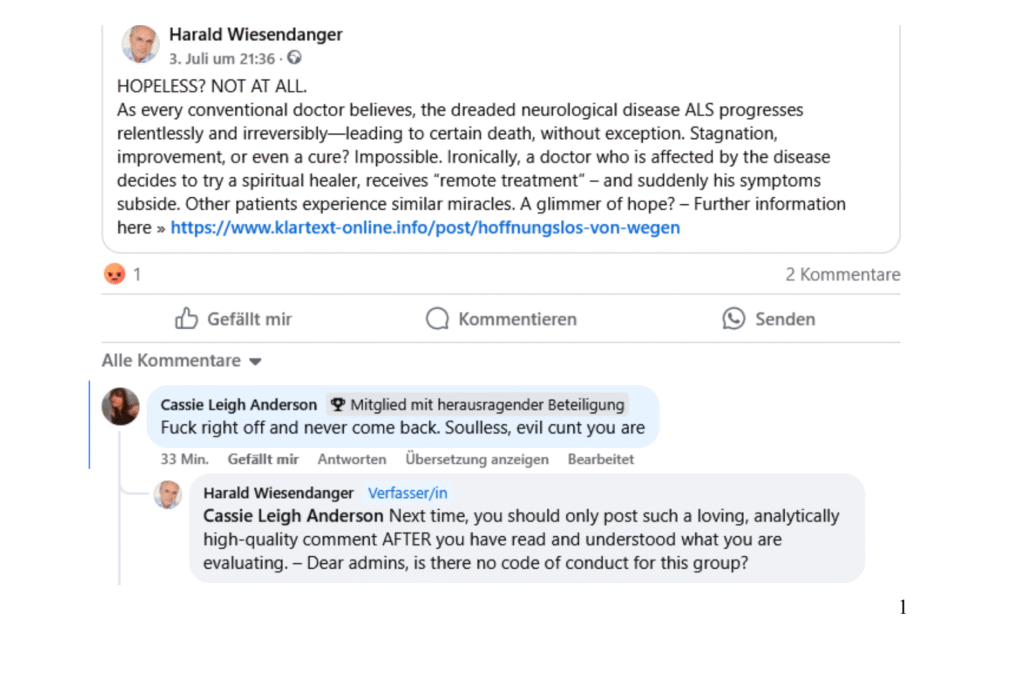This screenshot has height=674, width=1024.
Task: Open Cassie Leigh Anderson's avatar
Action: pos(120,406)
